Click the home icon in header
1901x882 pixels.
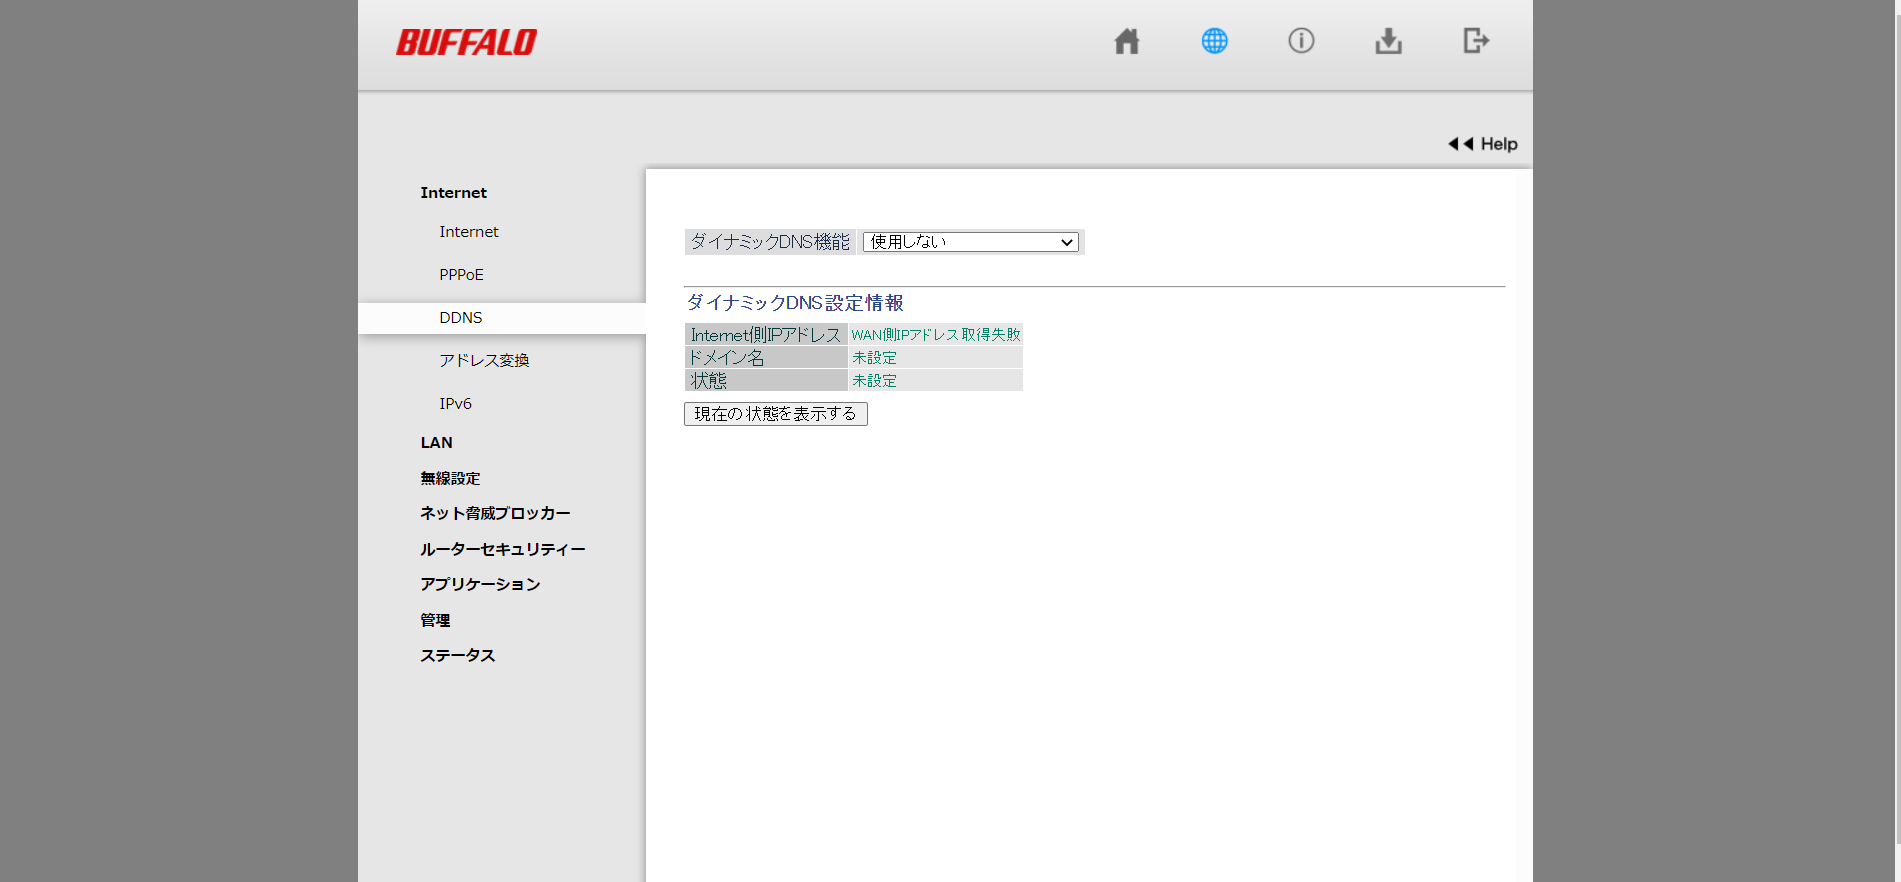click(1127, 41)
